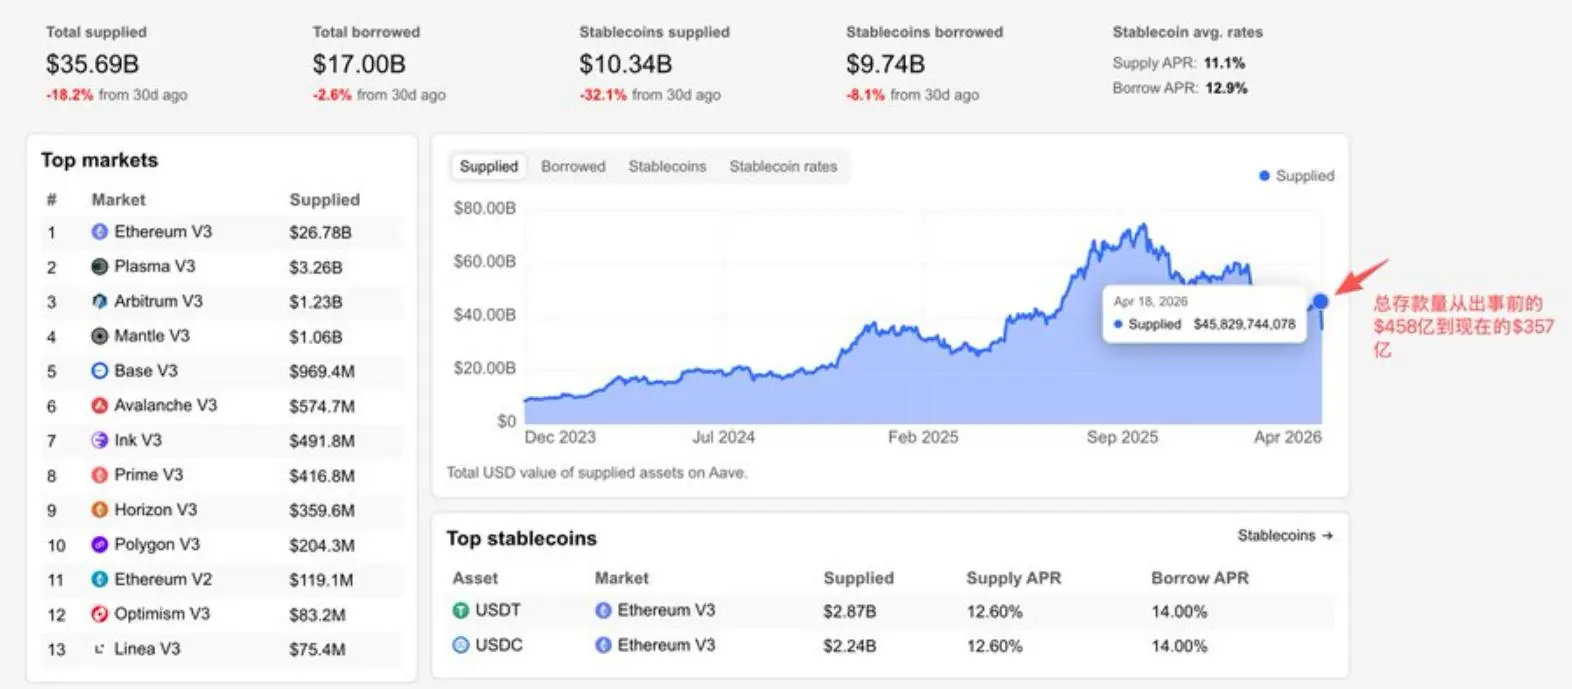Click the Mantle V3 logo icon
Screen dimensions: 1572x689
[x=100, y=336]
